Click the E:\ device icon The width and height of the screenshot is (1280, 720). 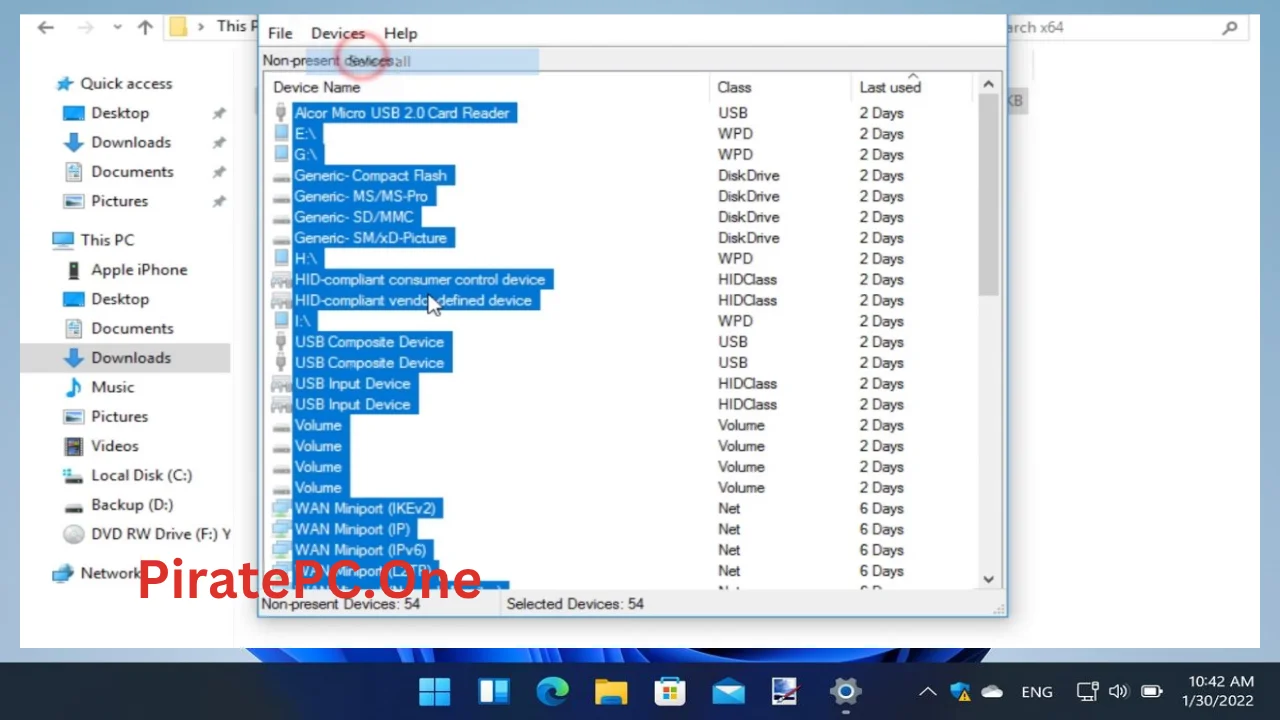point(281,133)
